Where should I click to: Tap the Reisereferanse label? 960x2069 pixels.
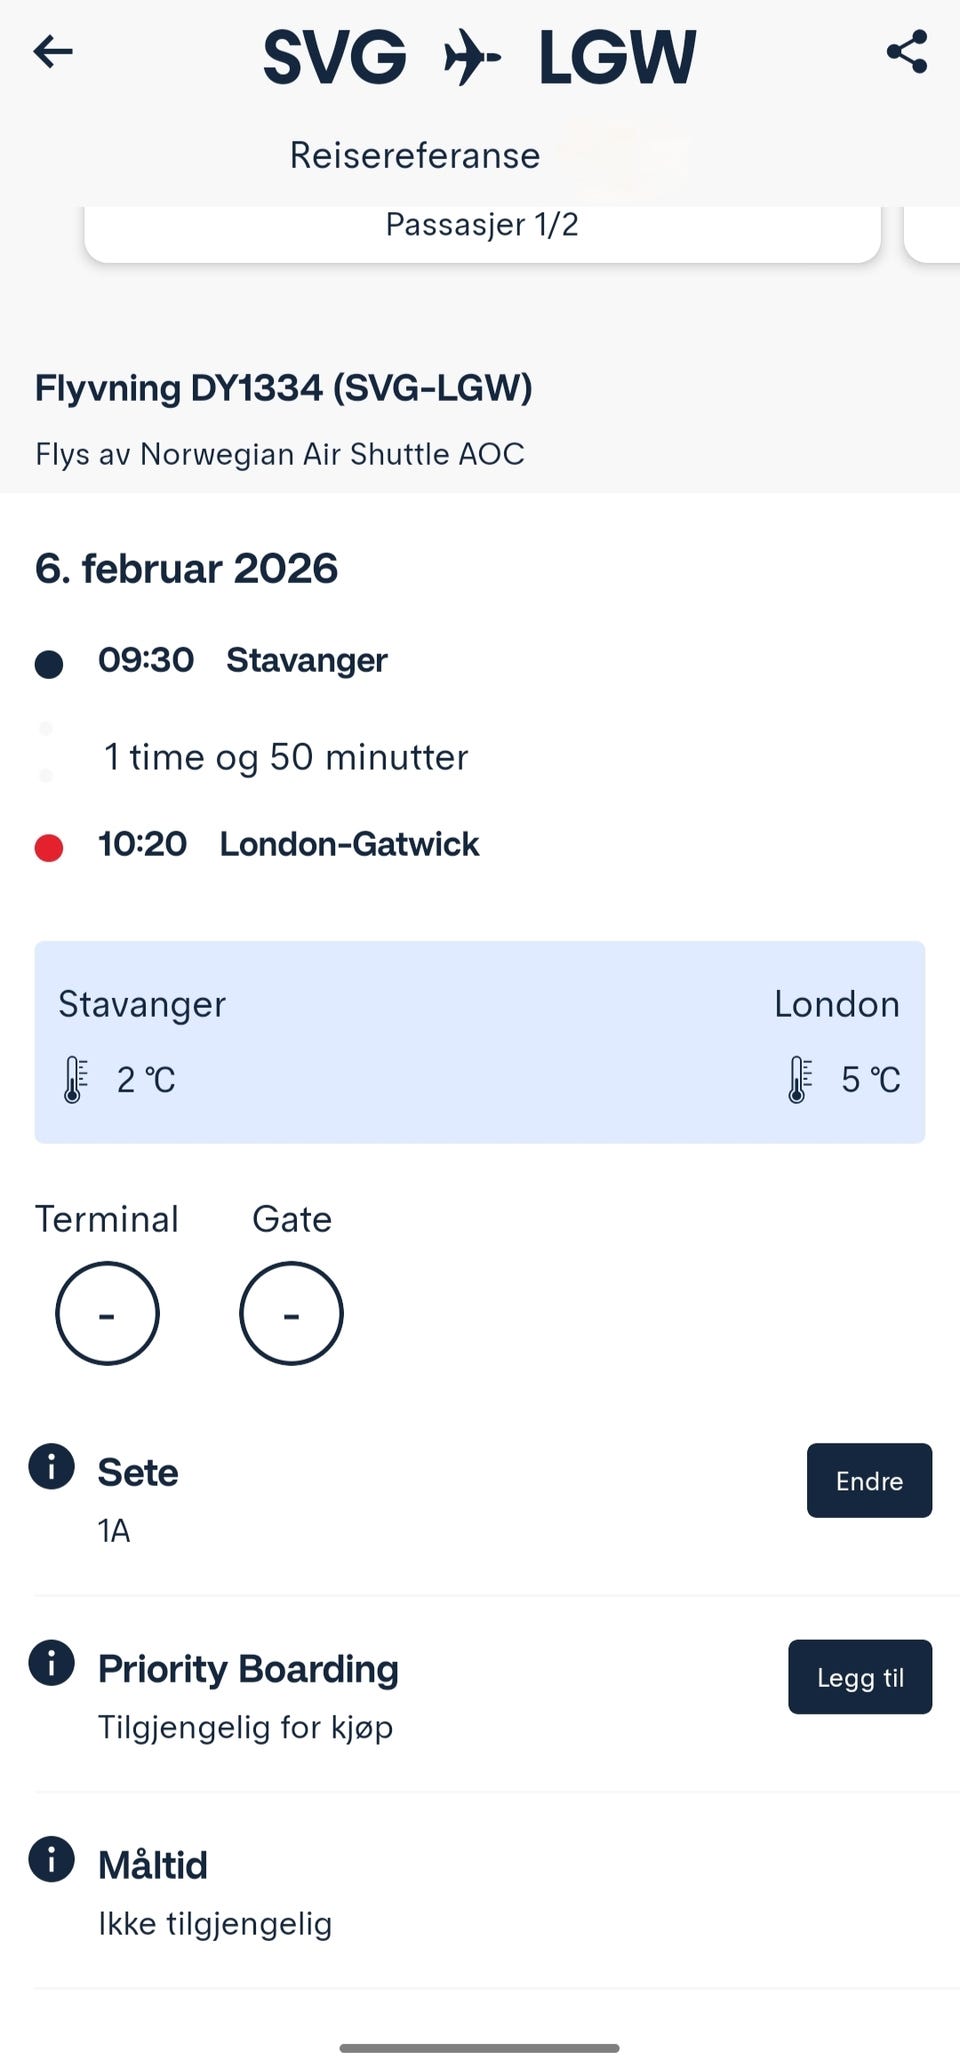tap(415, 156)
